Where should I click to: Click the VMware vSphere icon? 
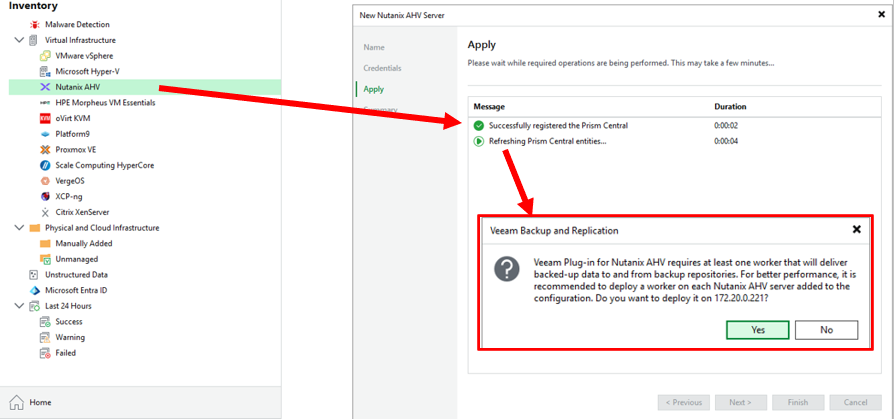pos(45,56)
